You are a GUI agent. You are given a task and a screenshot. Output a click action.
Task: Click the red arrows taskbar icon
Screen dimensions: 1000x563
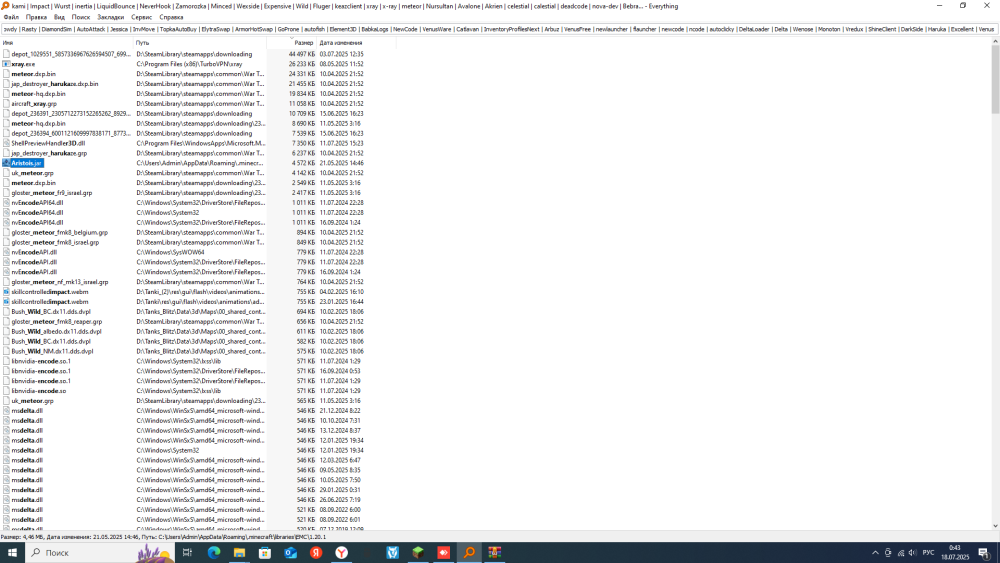(x=443, y=553)
